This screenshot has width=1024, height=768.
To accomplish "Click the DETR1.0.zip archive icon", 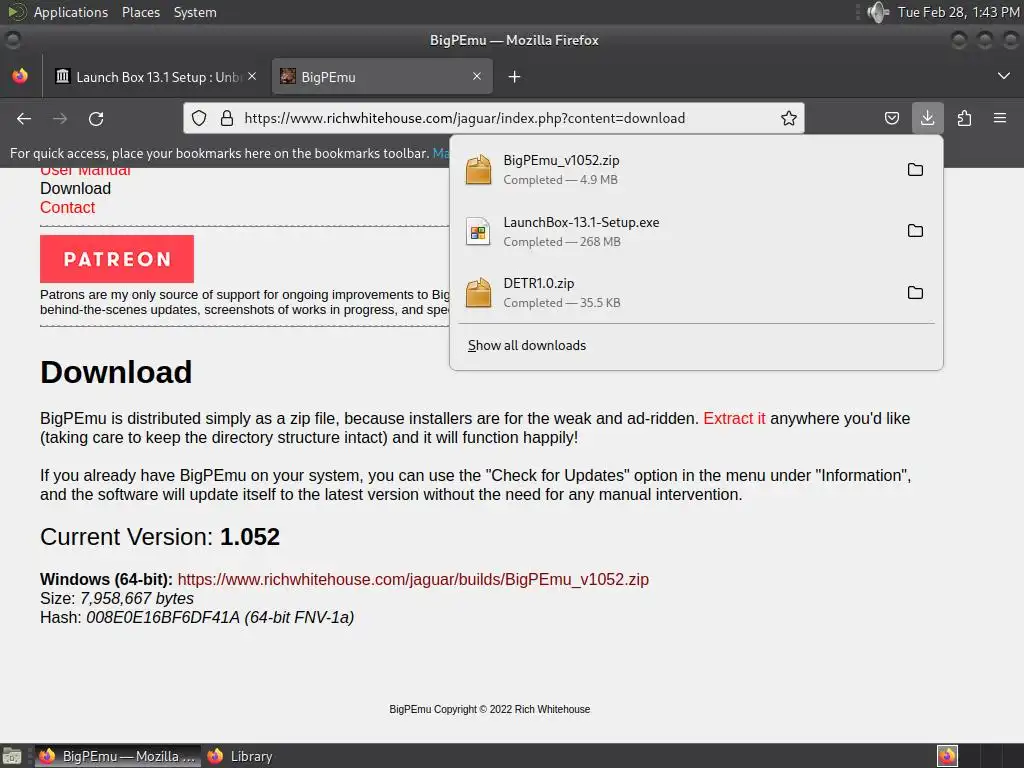I will pos(478,293).
